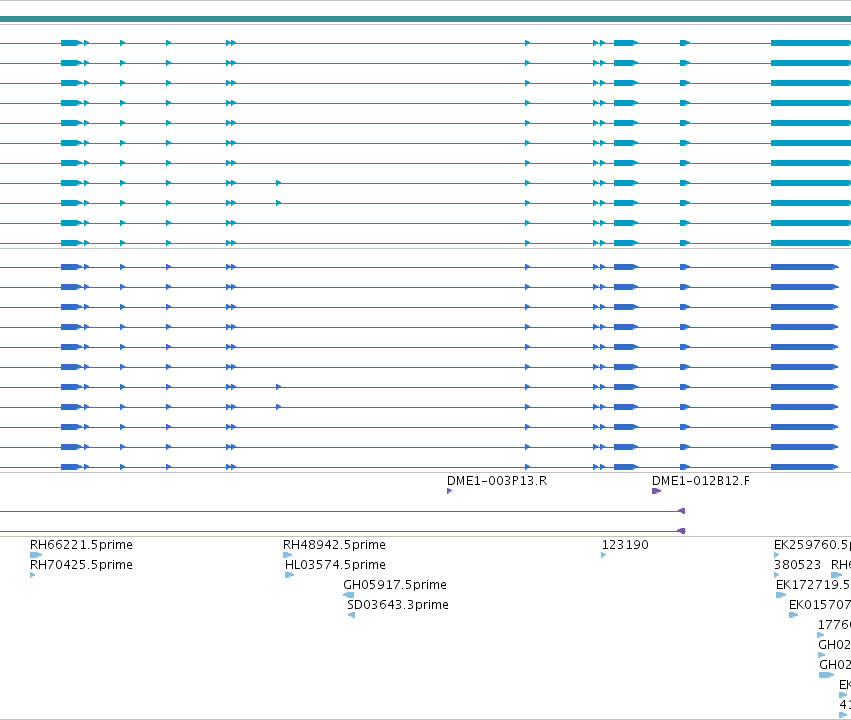The width and height of the screenshot is (851, 720).
Task: Click the arrow glyph beneath EK015707
Action: tap(793, 615)
